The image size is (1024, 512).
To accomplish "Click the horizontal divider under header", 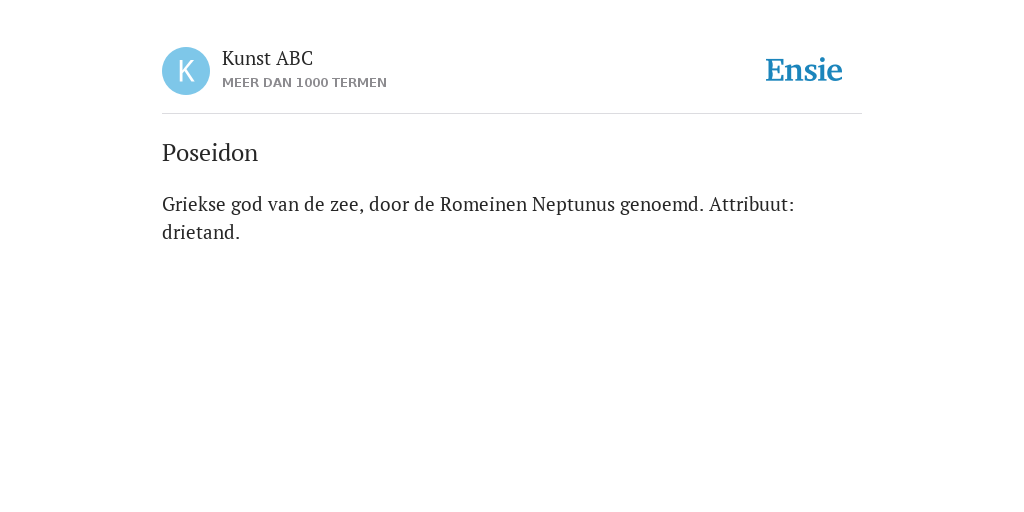I will click(x=512, y=114).
